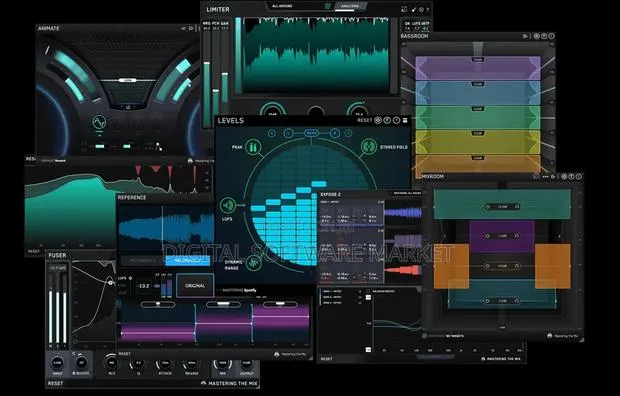Select the yellow Bassroom EQ band
The height and width of the screenshot is (396, 620).
pos(478,142)
